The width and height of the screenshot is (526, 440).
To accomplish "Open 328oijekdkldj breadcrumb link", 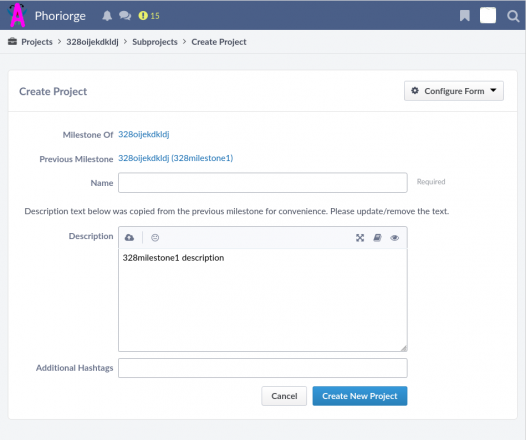I will click(x=92, y=42).
